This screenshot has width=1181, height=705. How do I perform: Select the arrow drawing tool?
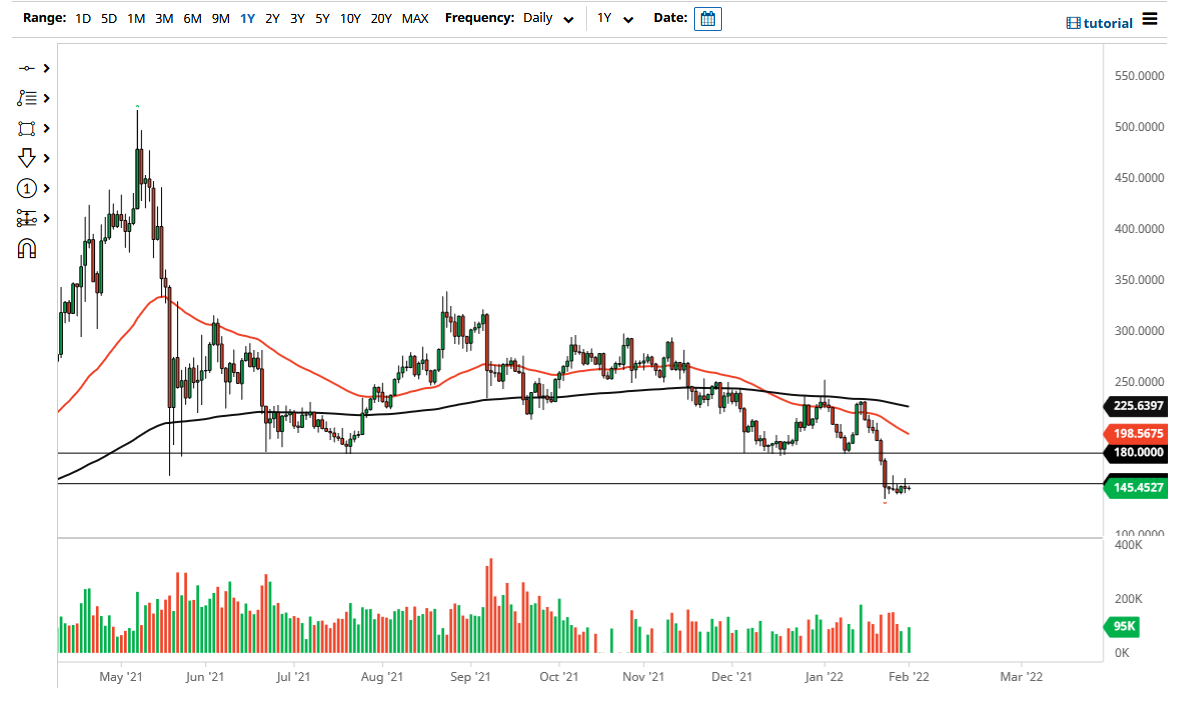point(27,158)
